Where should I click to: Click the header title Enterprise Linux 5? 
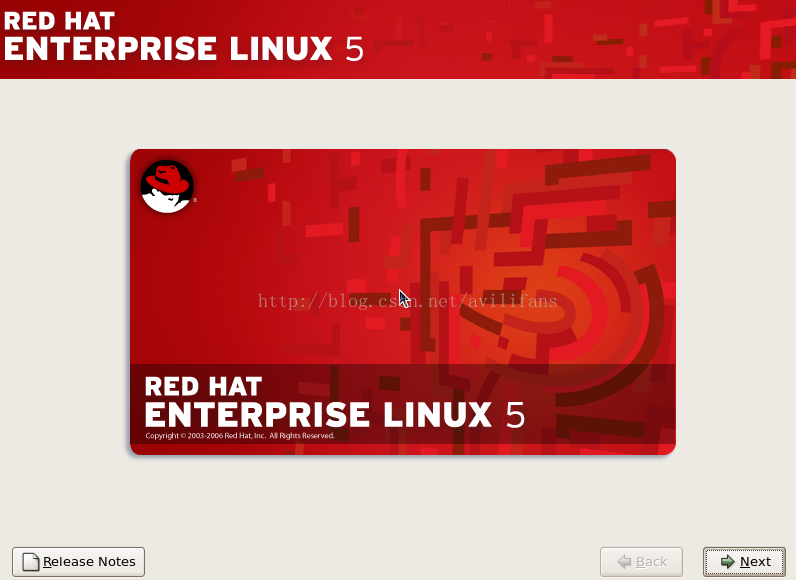click(x=183, y=49)
